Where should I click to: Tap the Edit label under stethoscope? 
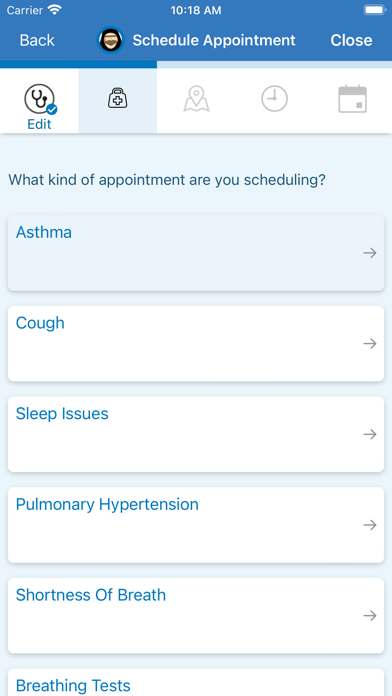pos(40,124)
